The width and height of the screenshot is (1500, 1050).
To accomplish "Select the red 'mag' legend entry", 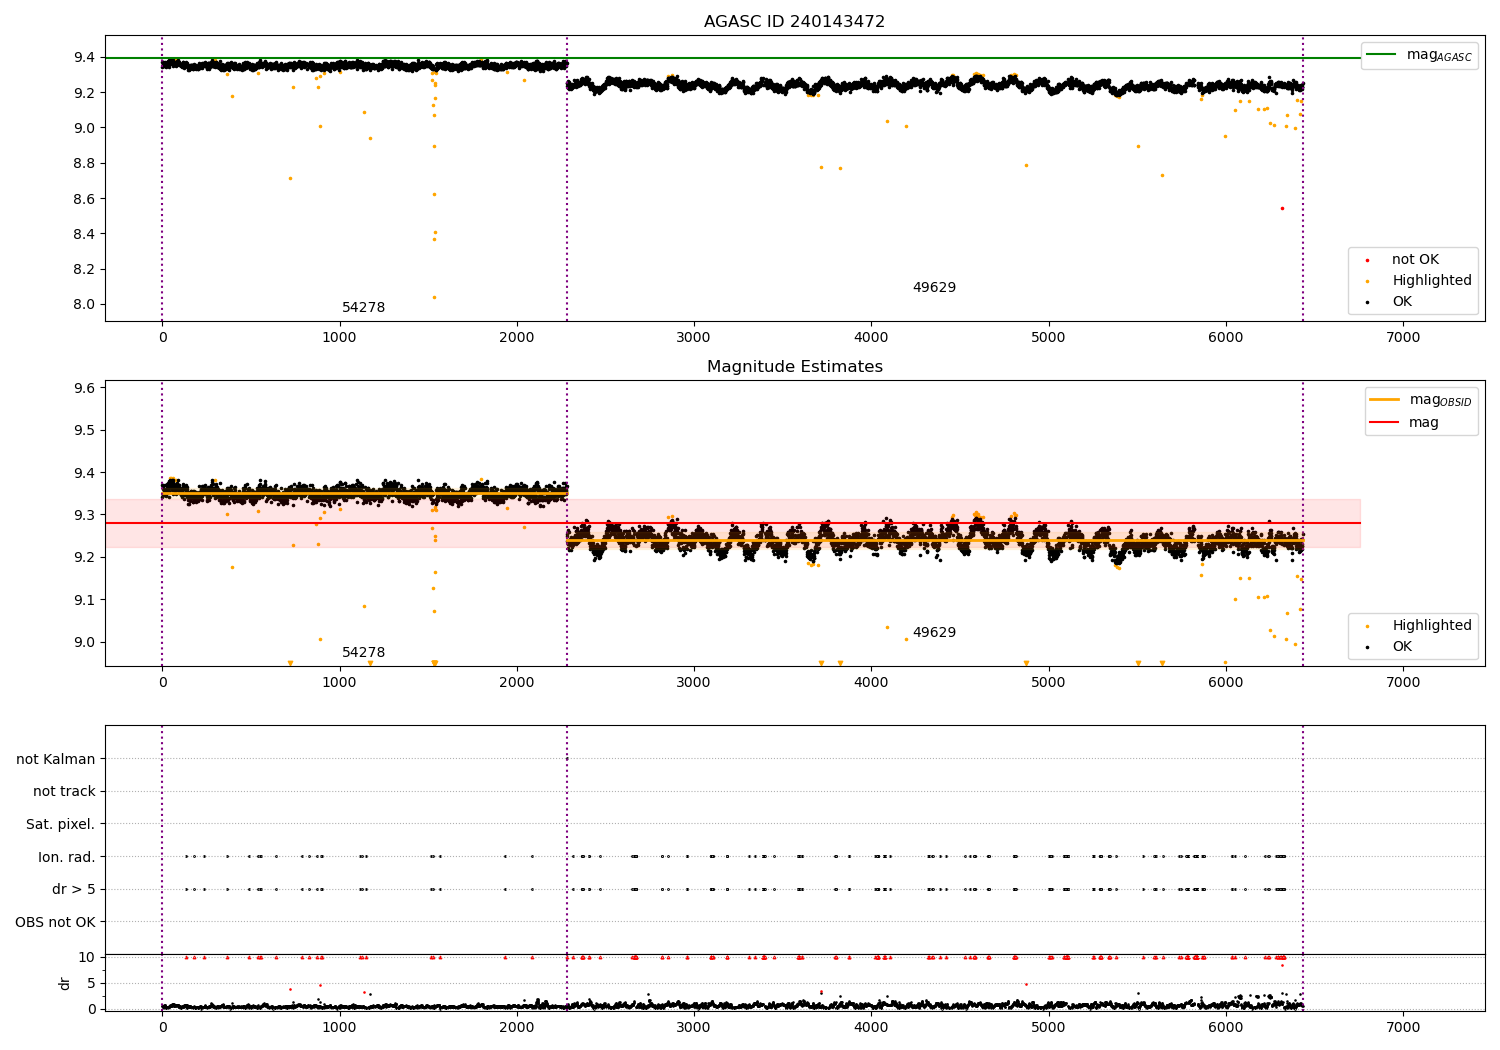I will pos(1405,423).
